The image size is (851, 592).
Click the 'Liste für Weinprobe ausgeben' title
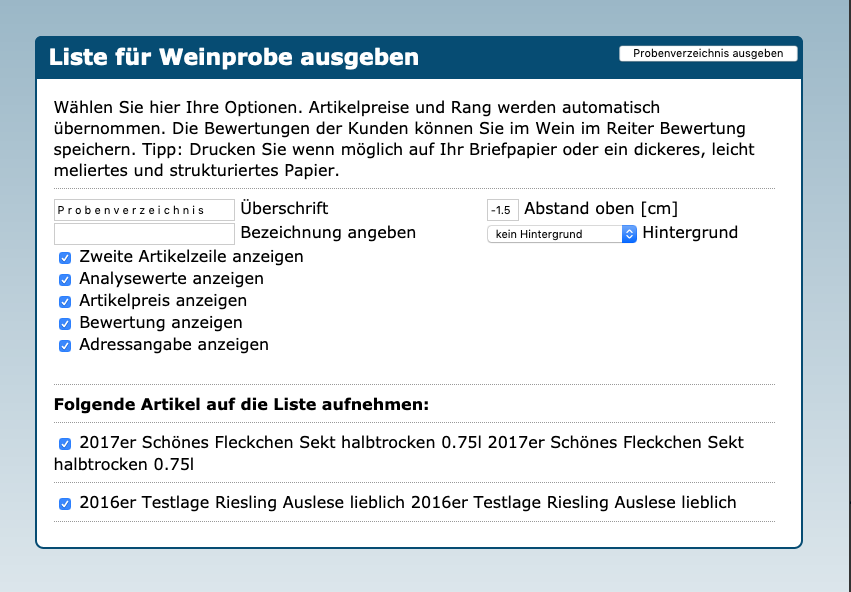pos(234,57)
